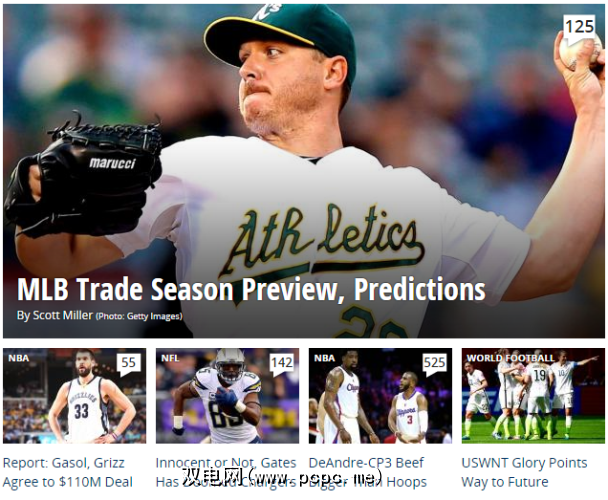This screenshot has width=608, height=500.
Task: Open the USWNT Glory Points Way to Future link
Action: (524, 472)
